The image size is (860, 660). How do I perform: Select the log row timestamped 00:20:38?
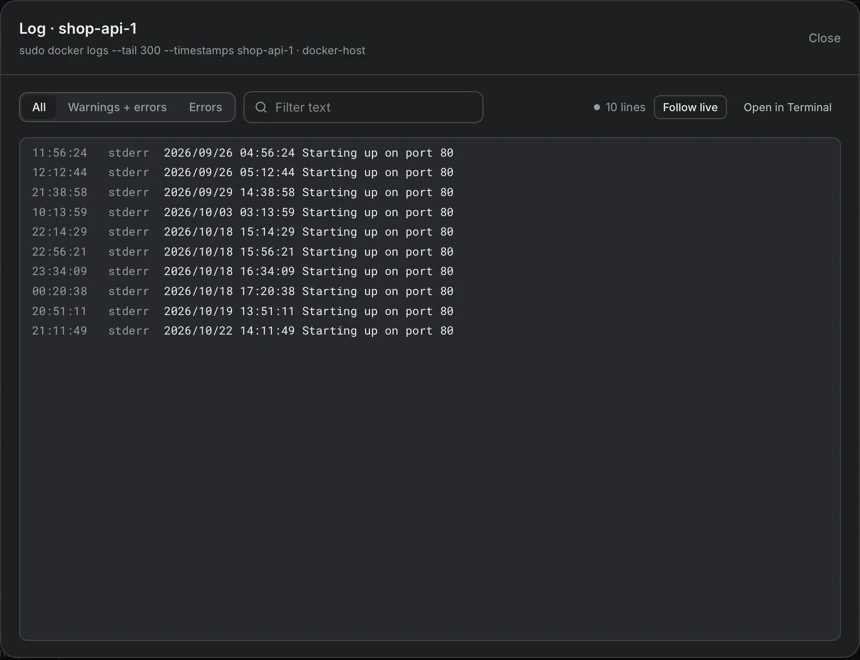tap(429, 291)
